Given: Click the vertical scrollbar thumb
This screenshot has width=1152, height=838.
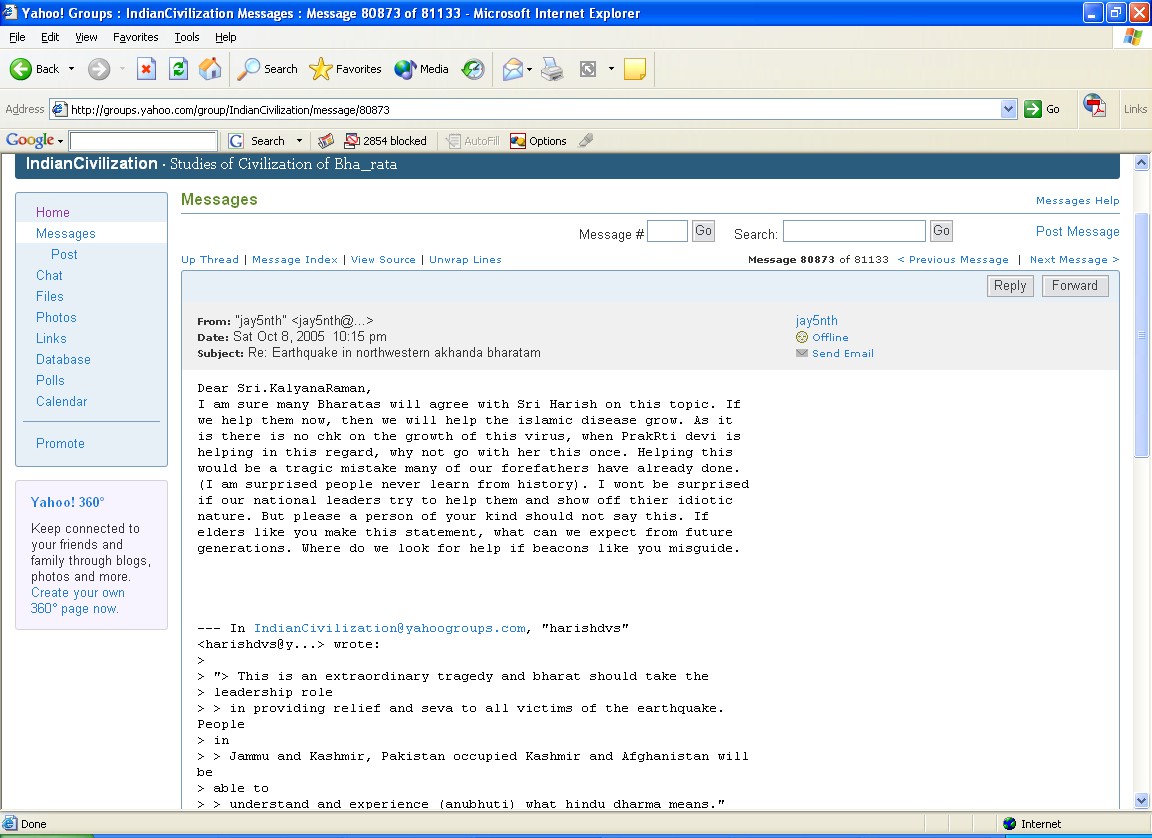Looking at the screenshot, I should click(1142, 335).
